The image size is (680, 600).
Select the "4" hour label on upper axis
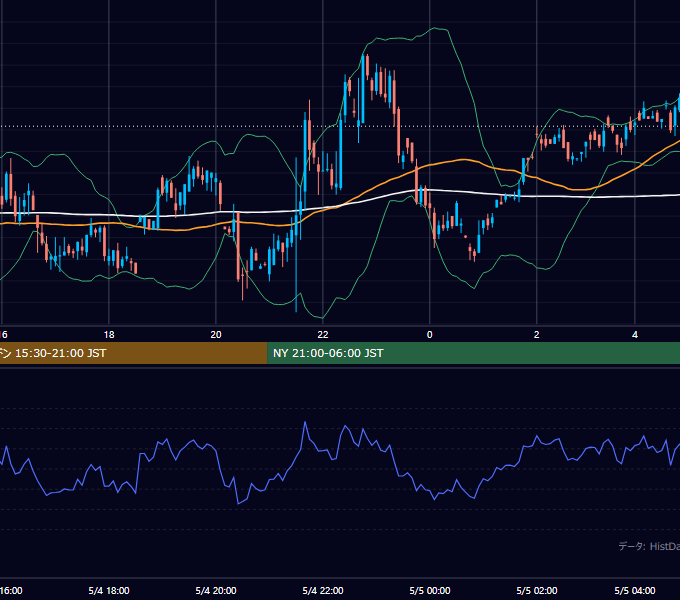tap(635, 335)
